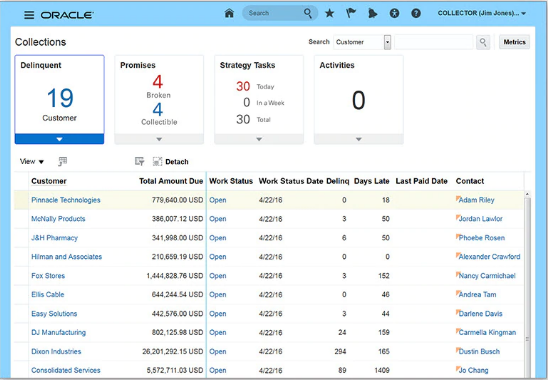Go to the Home icon
The image size is (548, 380).
(229, 13)
